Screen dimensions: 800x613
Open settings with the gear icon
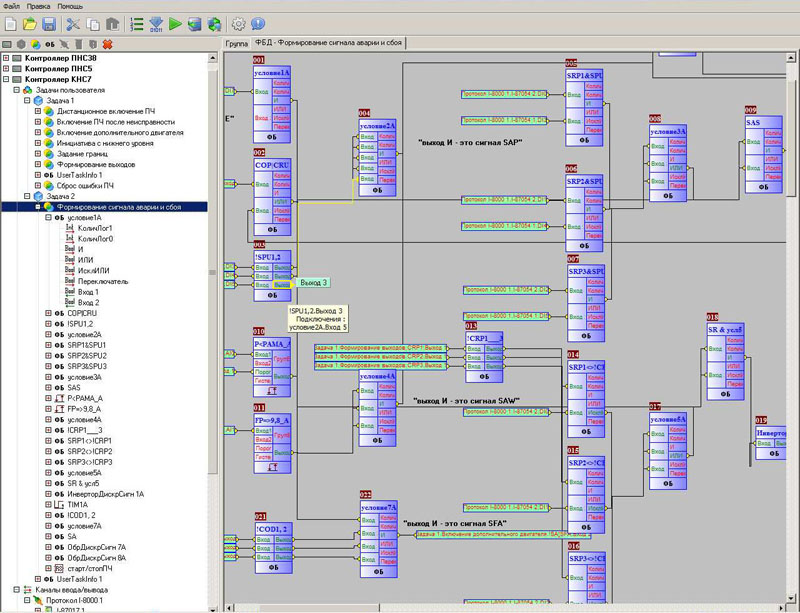click(x=238, y=24)
